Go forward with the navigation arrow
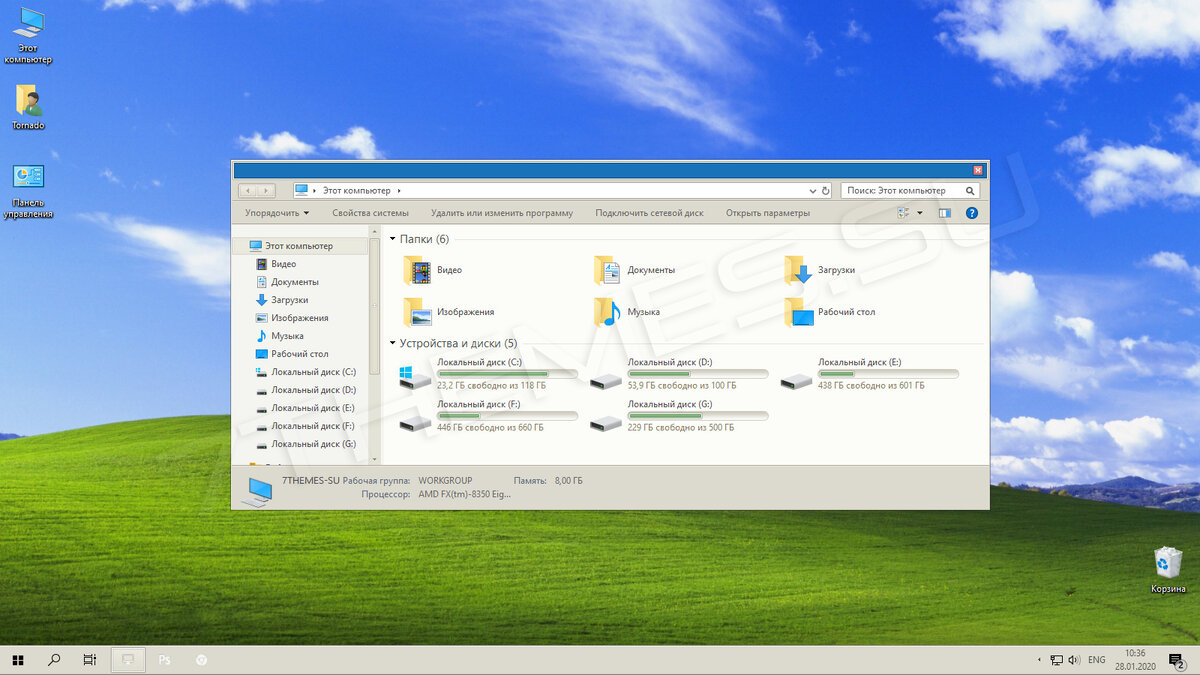 (266, 190)
